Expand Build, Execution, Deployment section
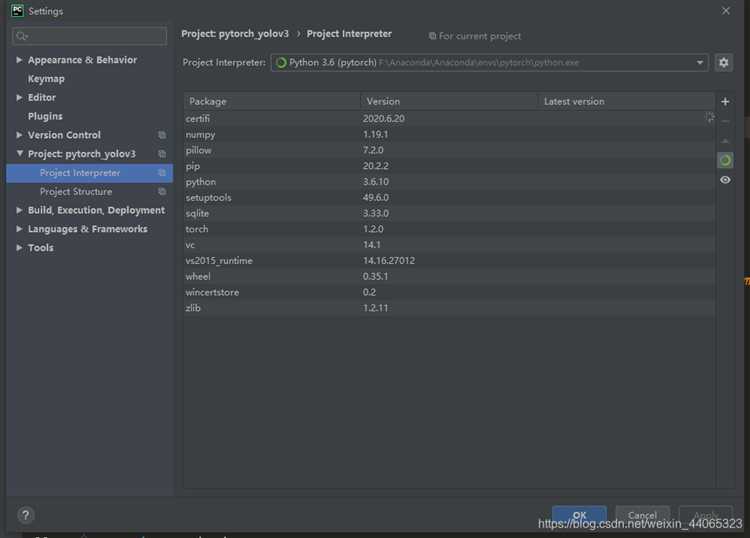 (19, 210)
